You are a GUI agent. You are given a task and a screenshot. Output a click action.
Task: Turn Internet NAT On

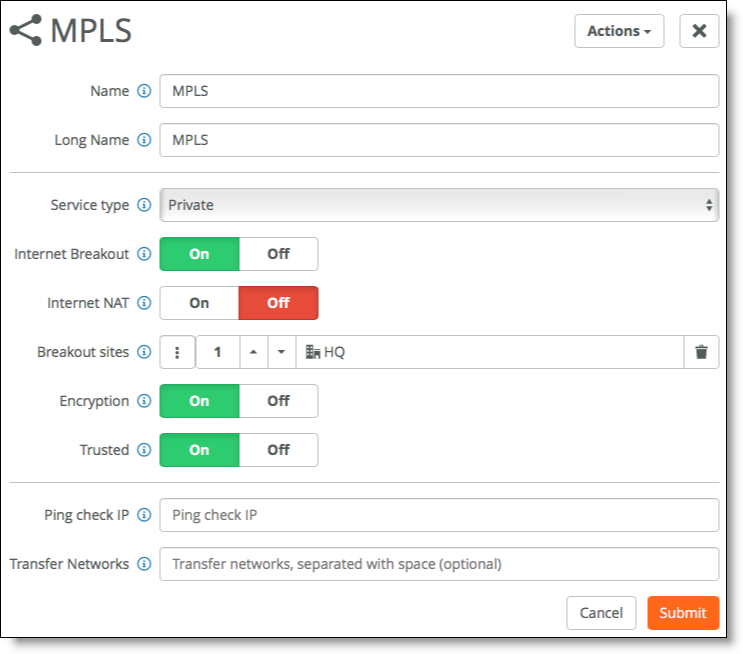[x=199, y=303]
